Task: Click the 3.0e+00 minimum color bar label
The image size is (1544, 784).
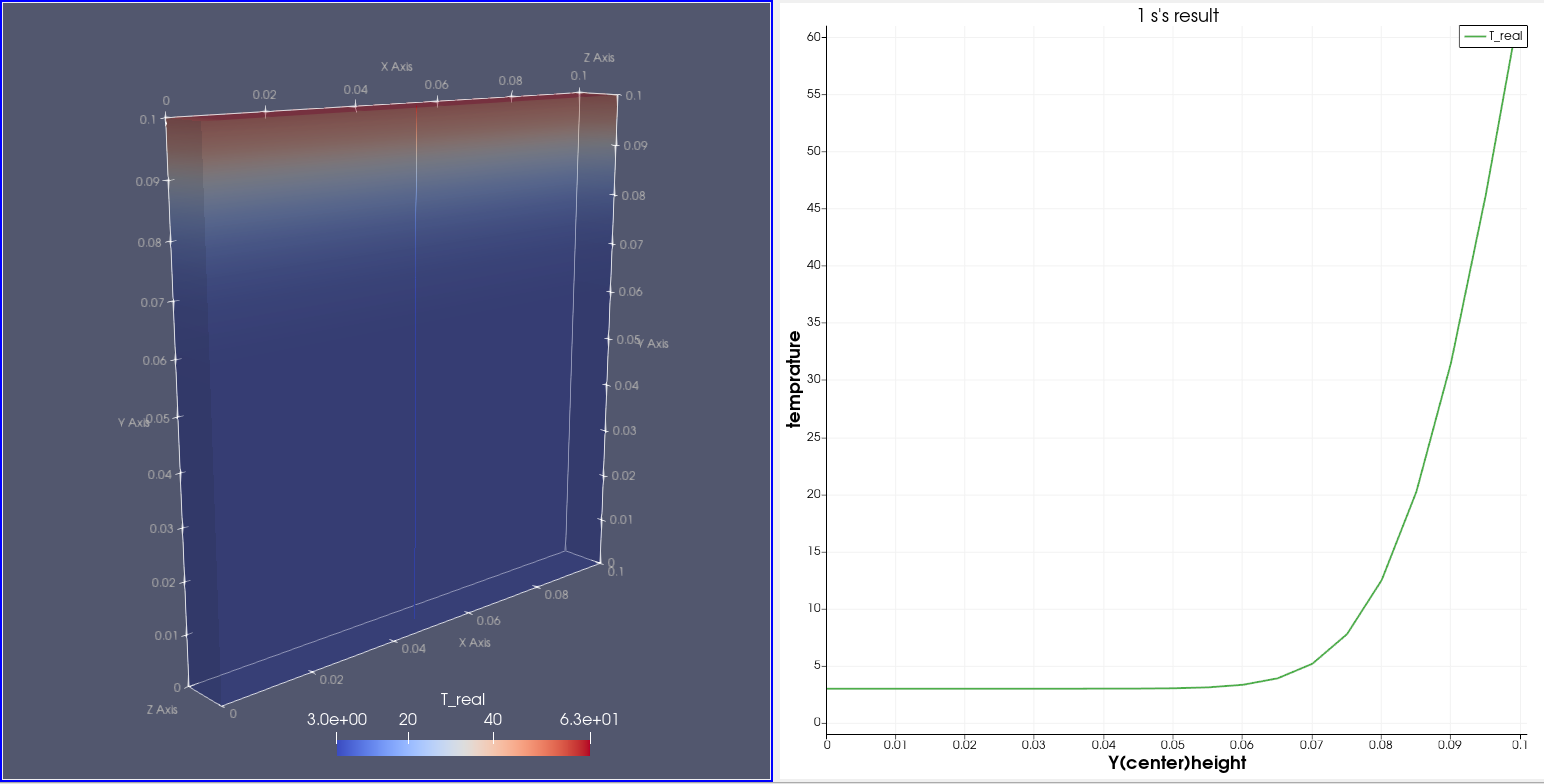Action: [337, 720]
